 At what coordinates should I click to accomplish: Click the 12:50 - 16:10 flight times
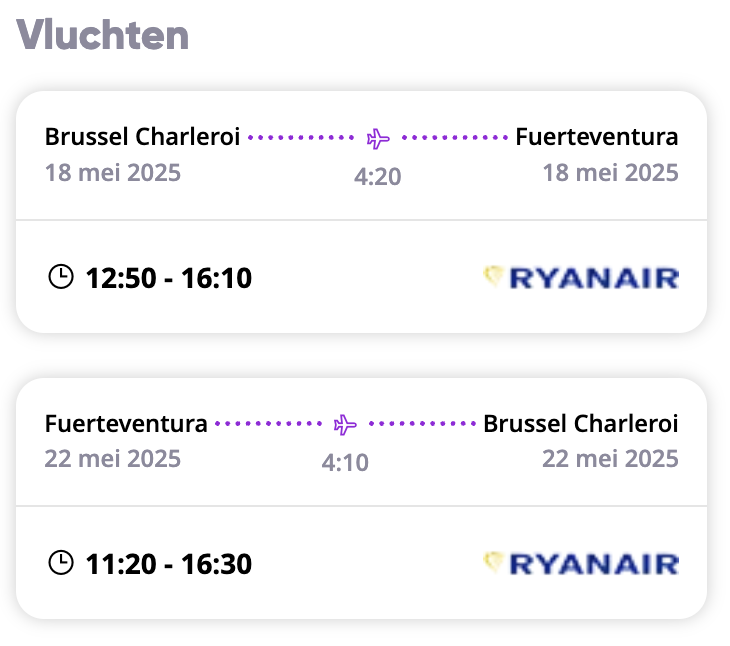point(169,278)
